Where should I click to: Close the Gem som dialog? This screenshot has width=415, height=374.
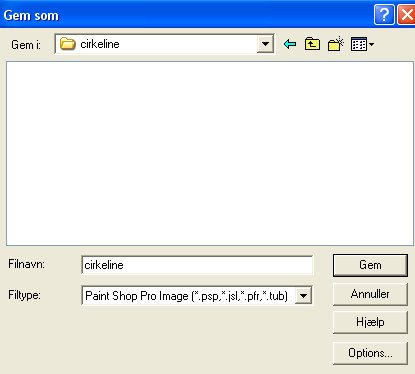(407, 15)
